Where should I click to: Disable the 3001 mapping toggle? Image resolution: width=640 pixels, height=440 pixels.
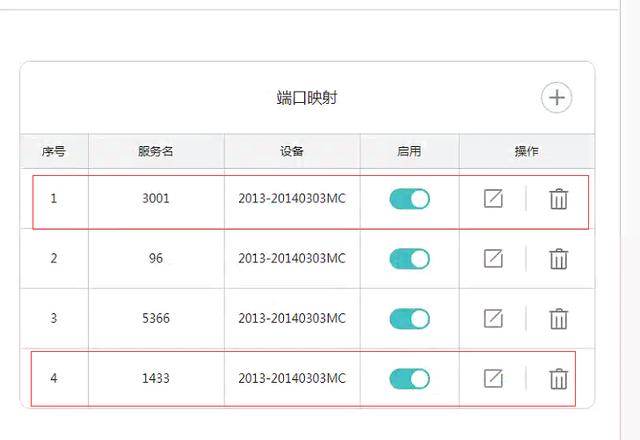(409, 199)
